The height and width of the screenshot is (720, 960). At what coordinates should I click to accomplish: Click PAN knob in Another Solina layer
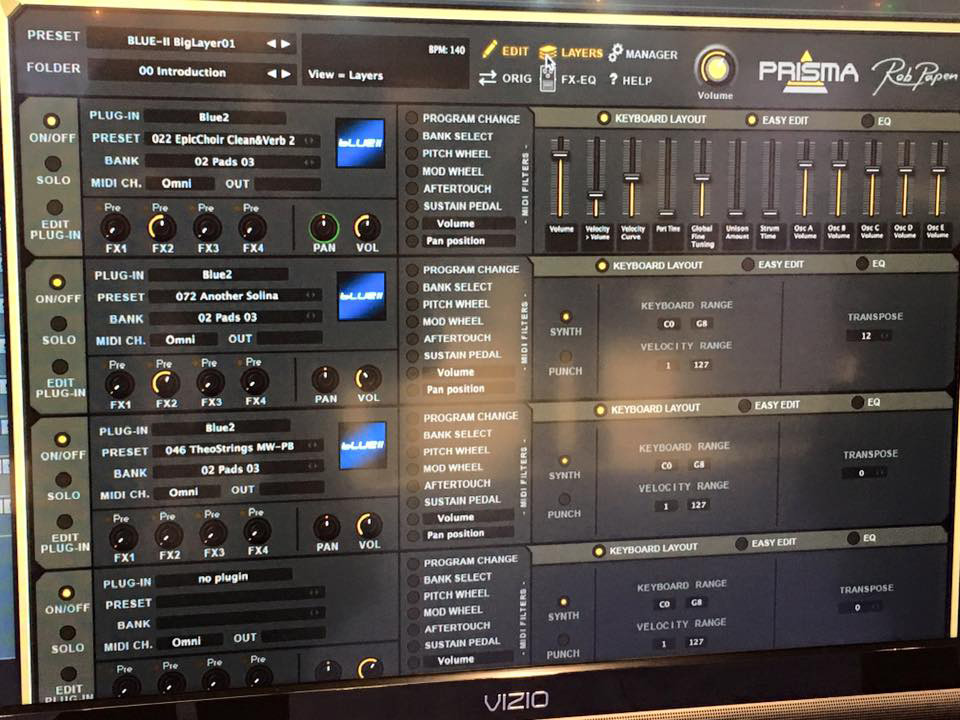[x=326, y=380]
